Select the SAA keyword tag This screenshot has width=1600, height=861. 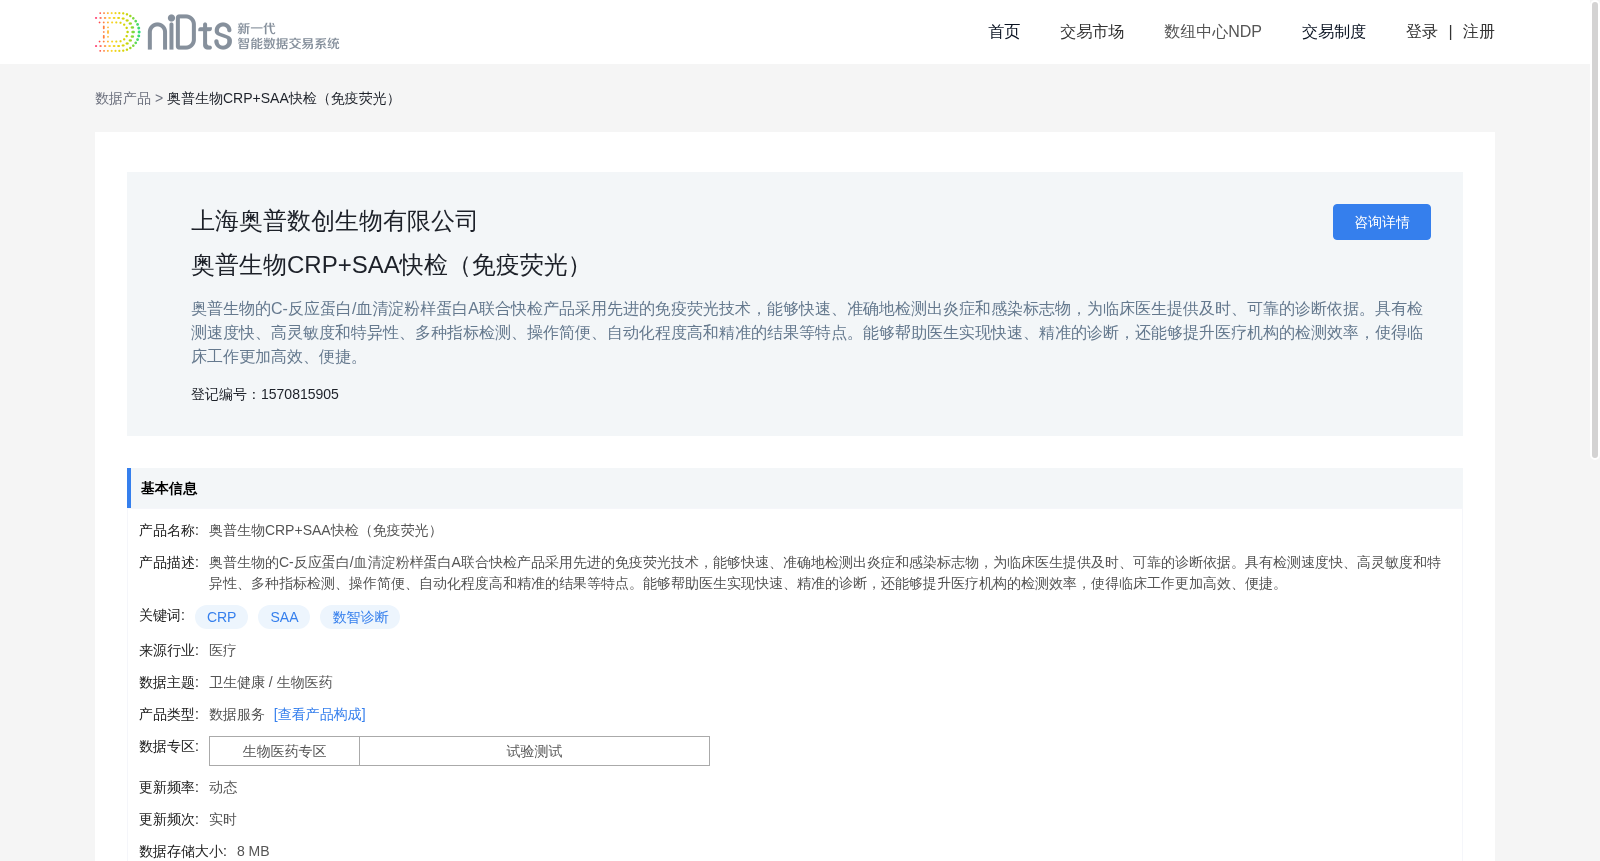coord(284,617)
